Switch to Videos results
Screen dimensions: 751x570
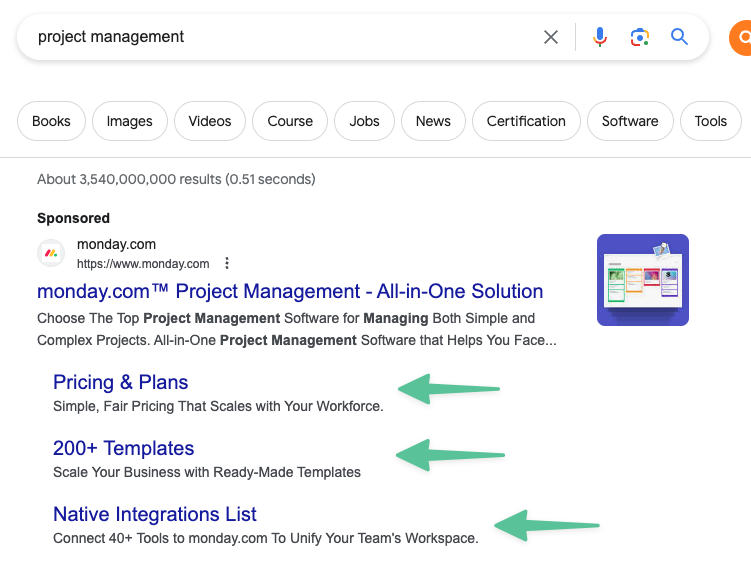210,121
